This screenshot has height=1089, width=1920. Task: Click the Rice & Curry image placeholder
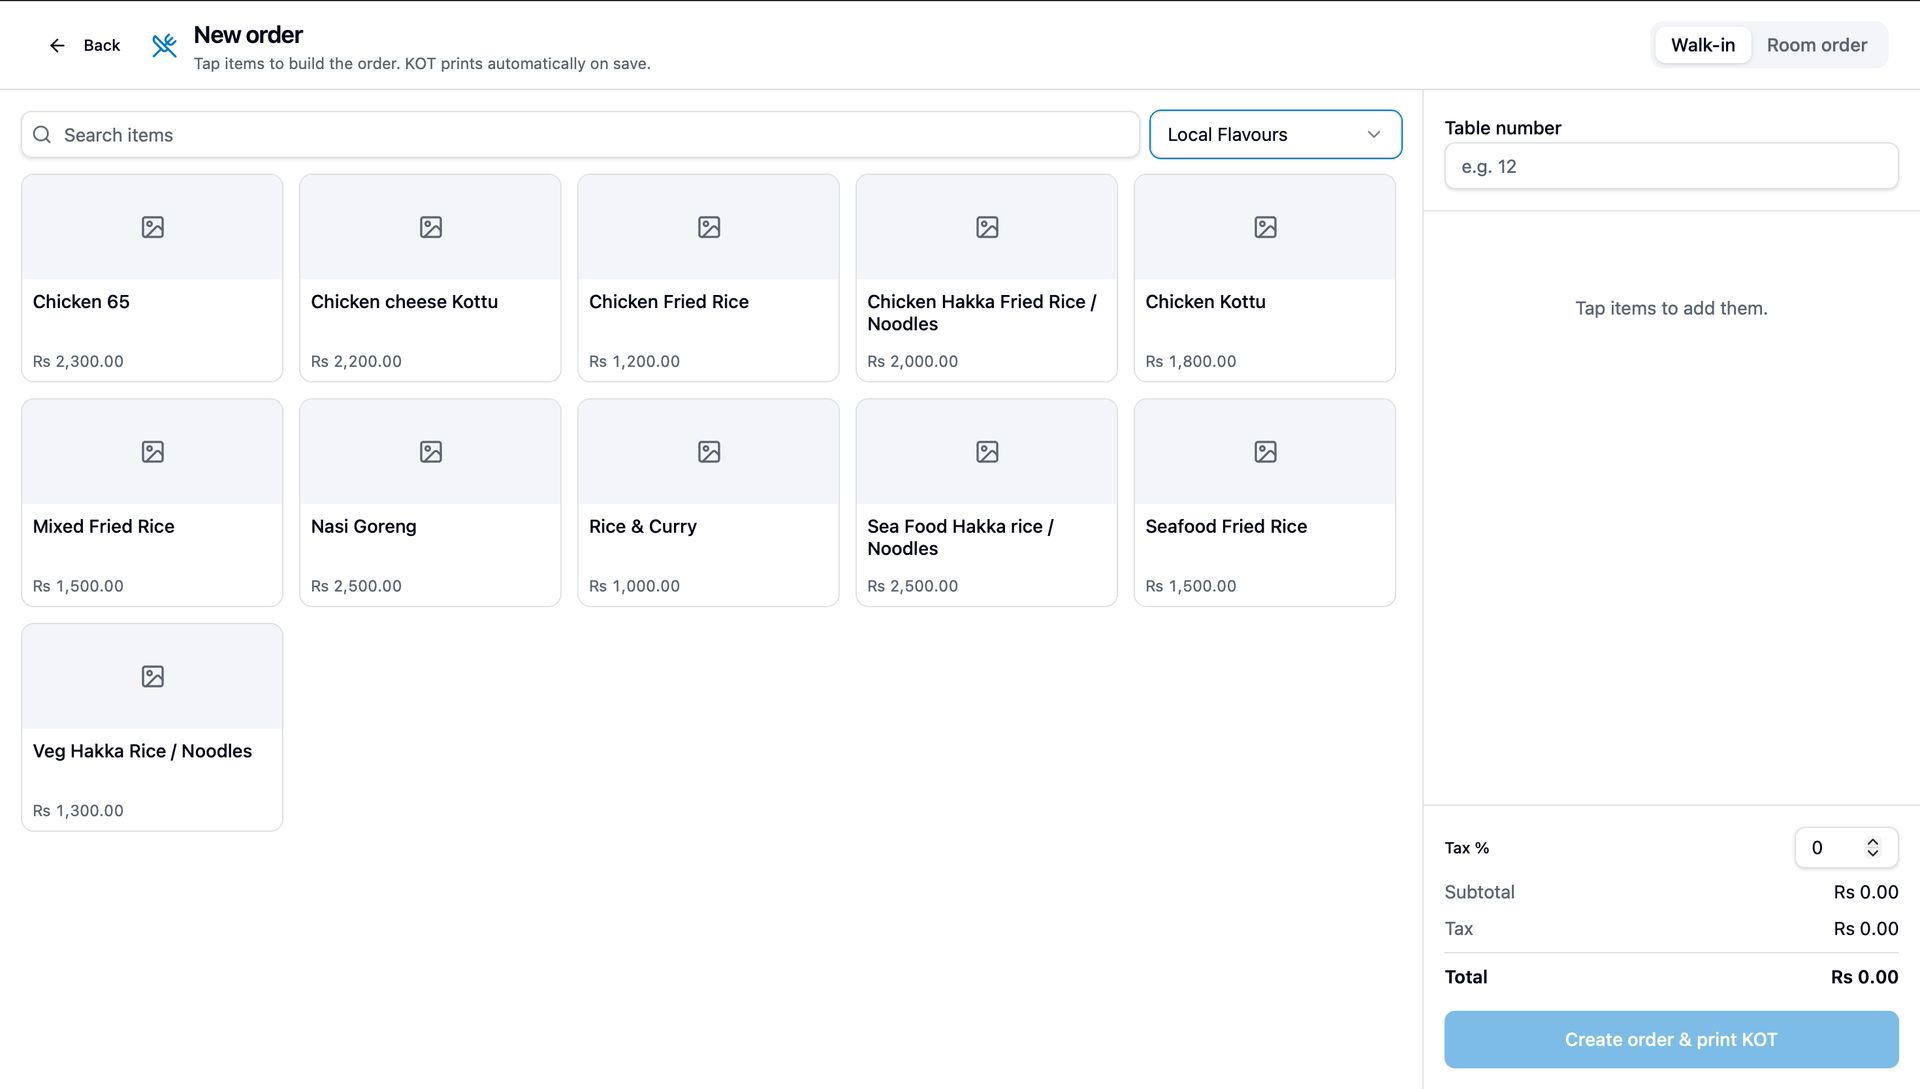coord(708,452)
